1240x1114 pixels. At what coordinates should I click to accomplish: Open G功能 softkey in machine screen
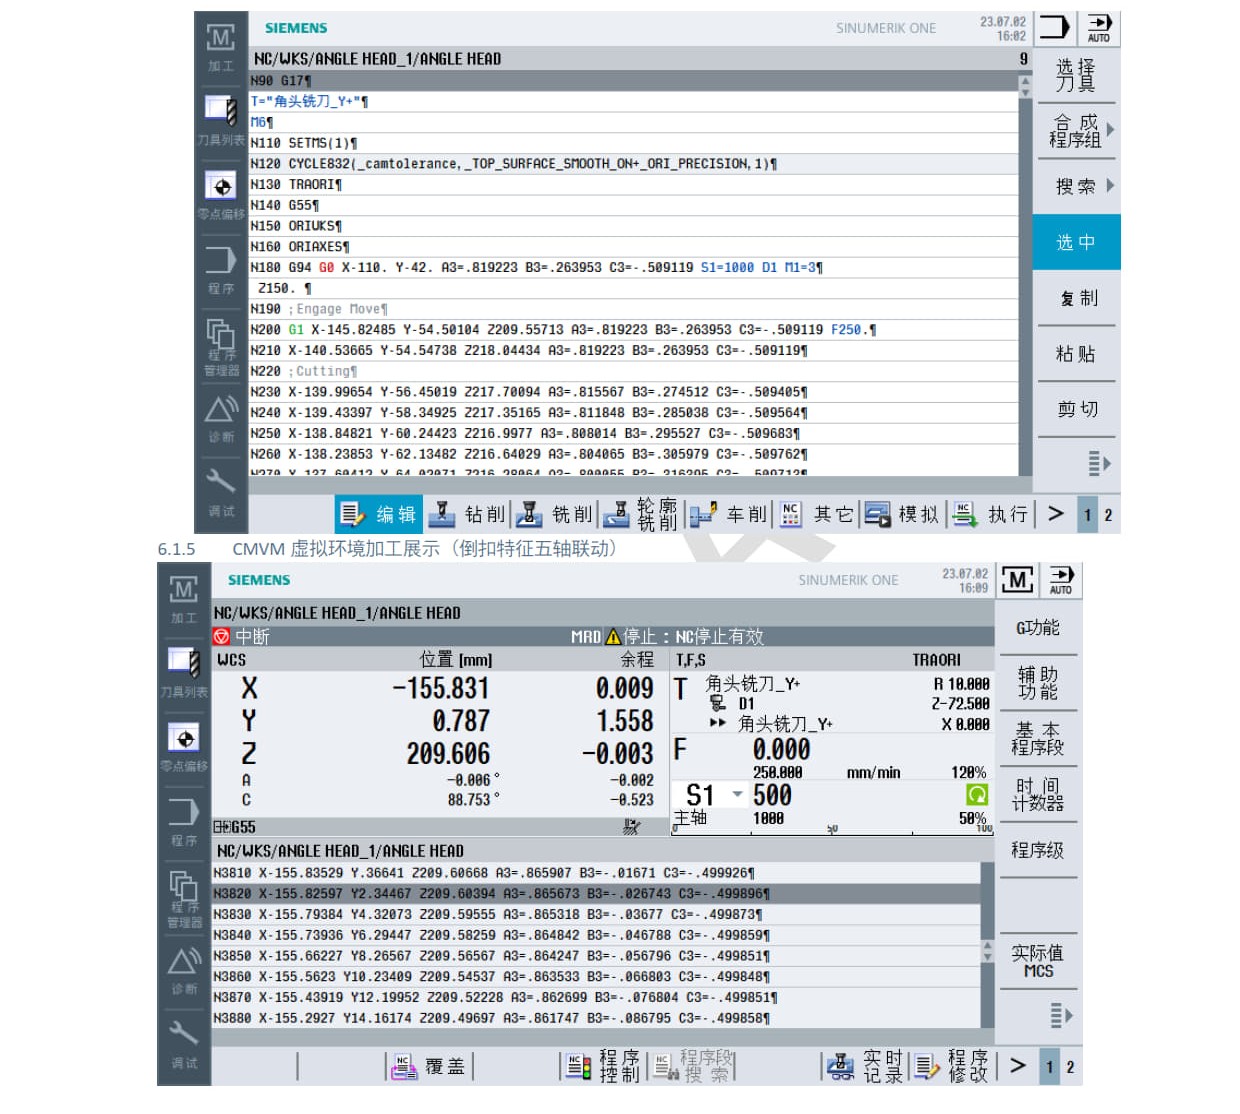click(1038, 628)
